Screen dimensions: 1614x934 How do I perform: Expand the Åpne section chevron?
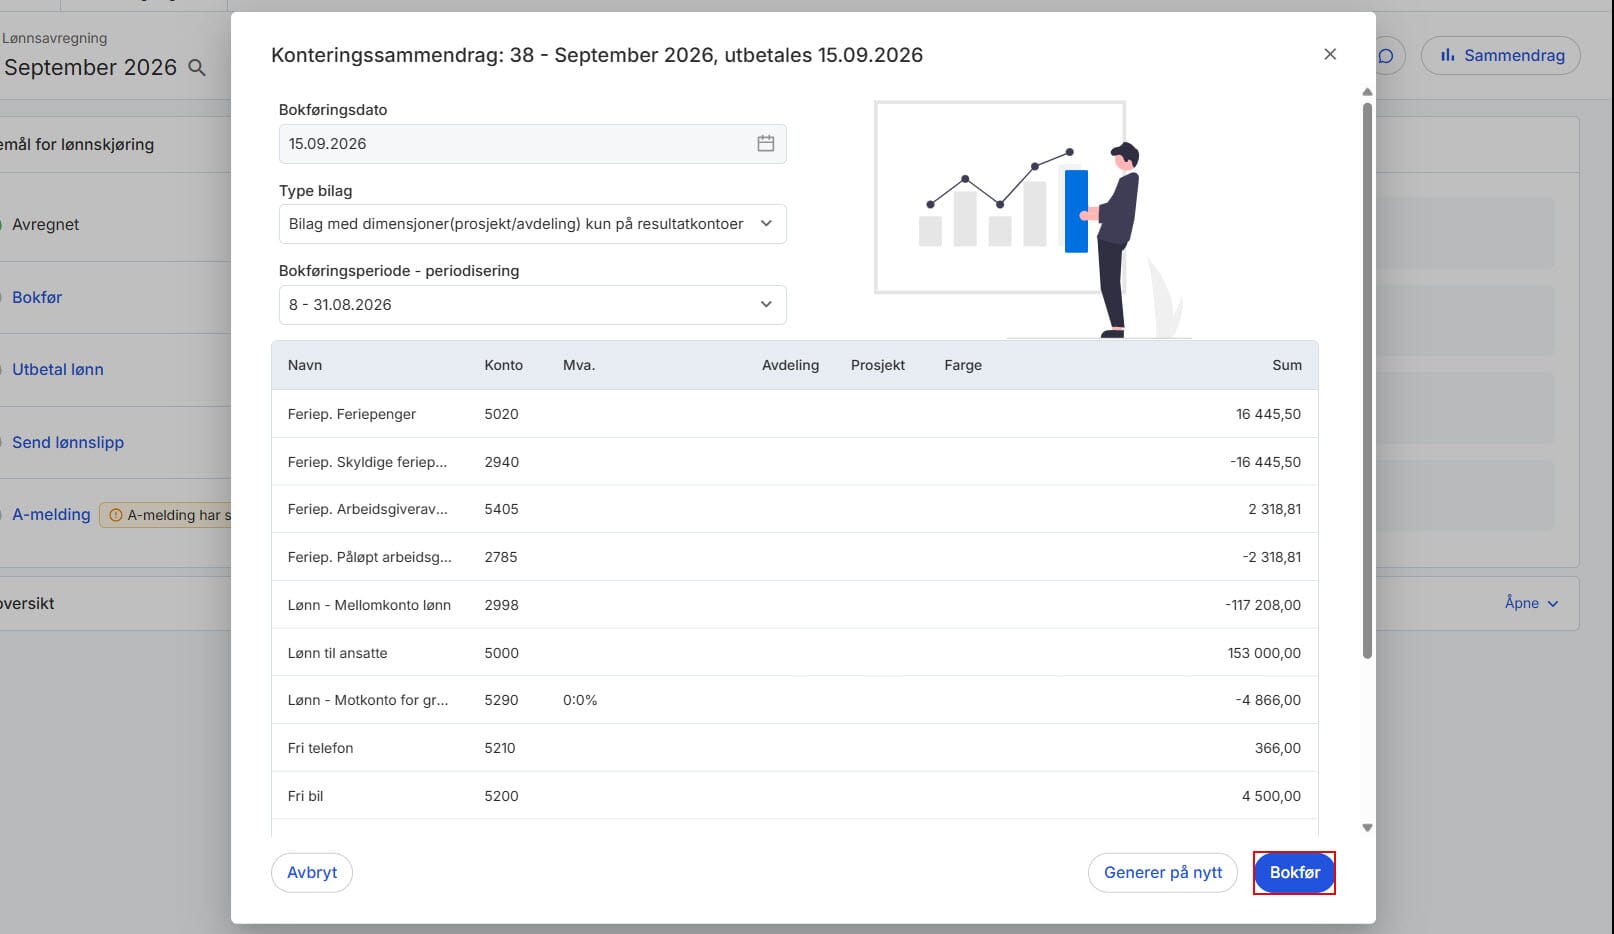tap(1553, 604)
